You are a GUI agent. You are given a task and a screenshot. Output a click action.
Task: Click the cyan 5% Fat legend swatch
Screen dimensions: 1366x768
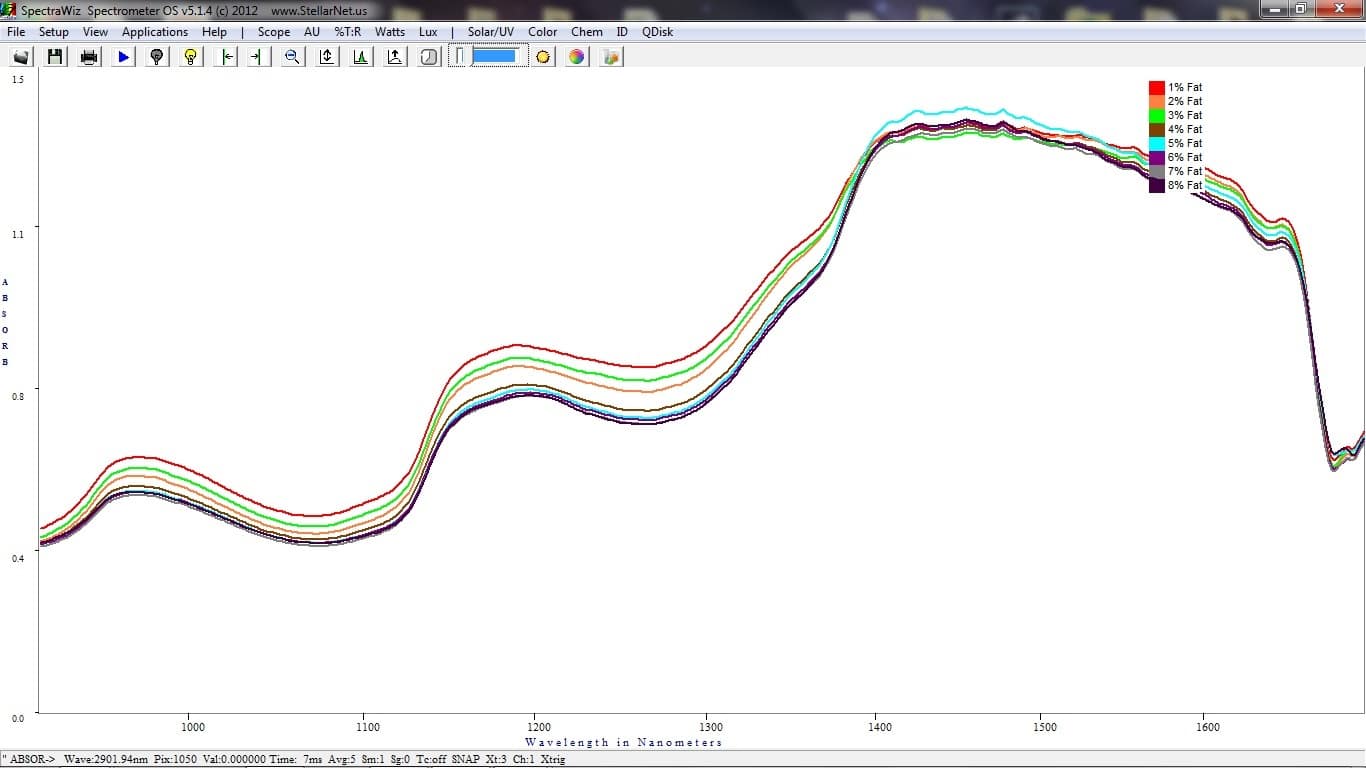[1157, 144]
